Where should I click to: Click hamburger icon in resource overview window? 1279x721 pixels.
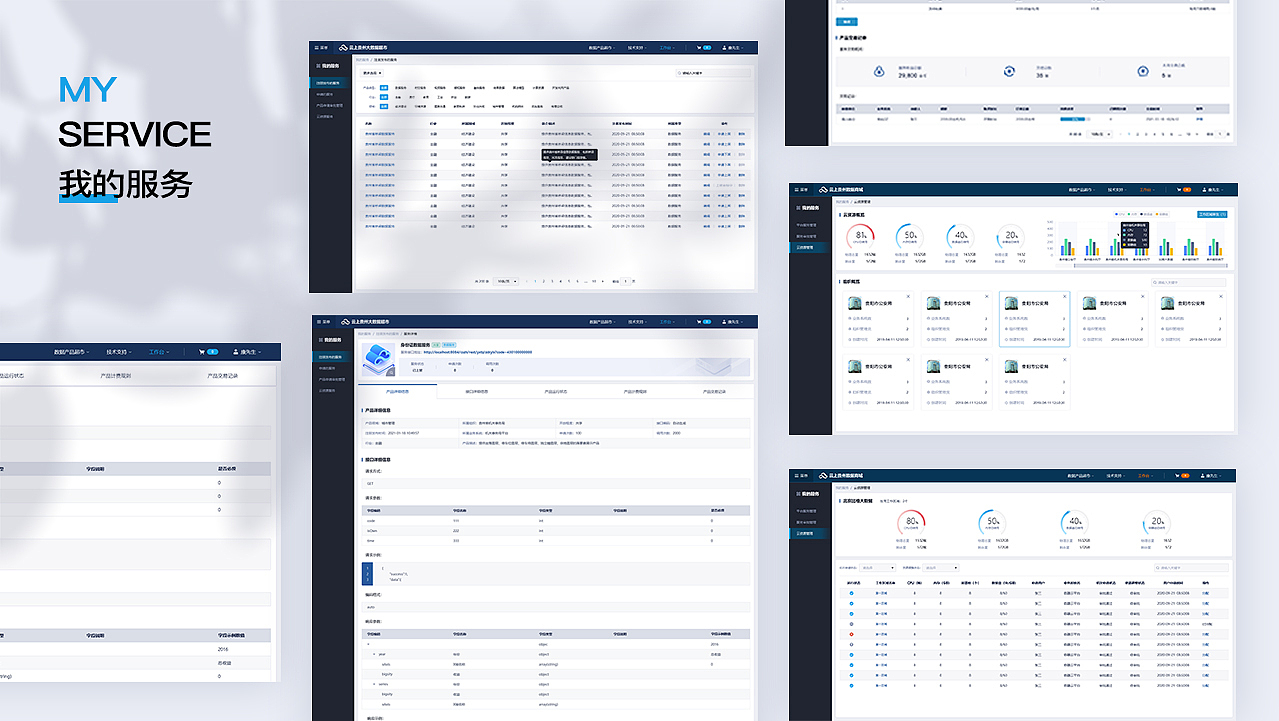pyautogui.click(x=797, y=189)
